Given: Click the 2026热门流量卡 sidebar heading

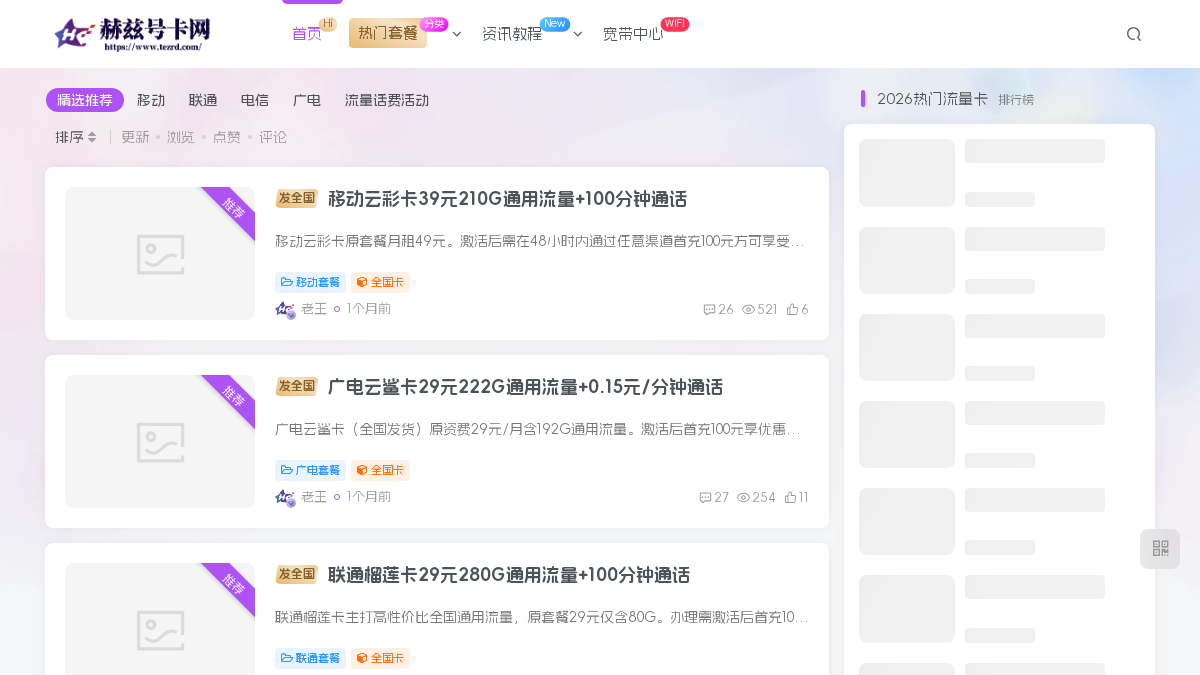Looking at the screenshot, I should pyautogui.click(x=932, y=99).
